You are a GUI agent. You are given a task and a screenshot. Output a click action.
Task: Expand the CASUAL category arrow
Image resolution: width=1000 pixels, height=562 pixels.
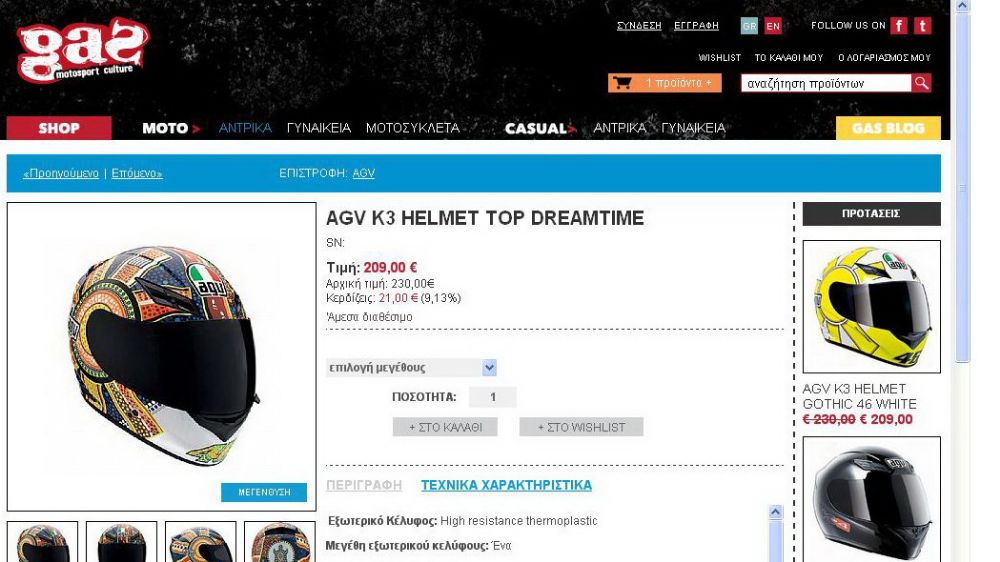pyautogui.click(x=572, y=129)
